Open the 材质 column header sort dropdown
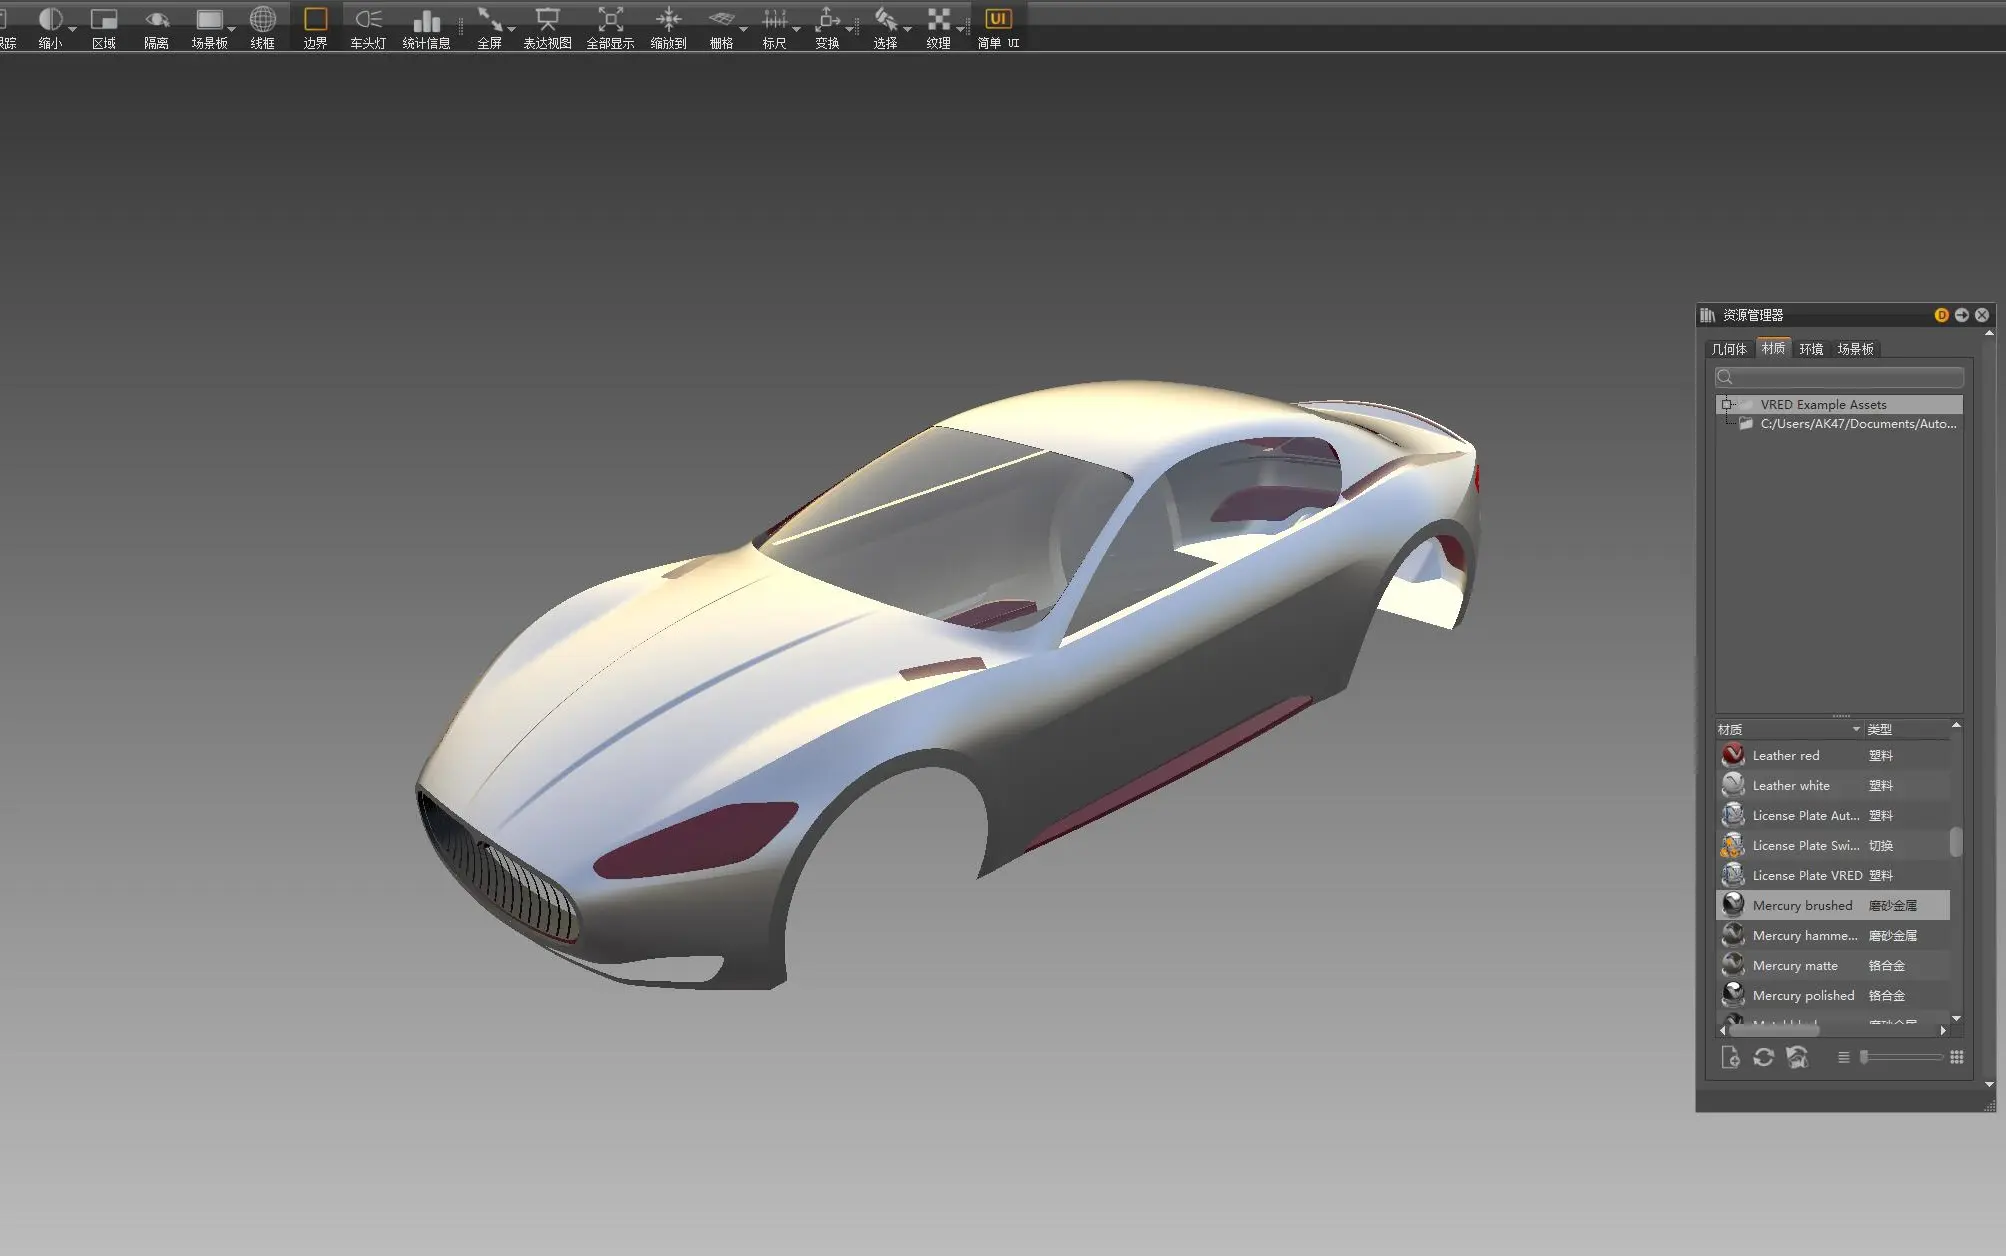This screenshot has height=1256, width=2006. (1857, 729)
